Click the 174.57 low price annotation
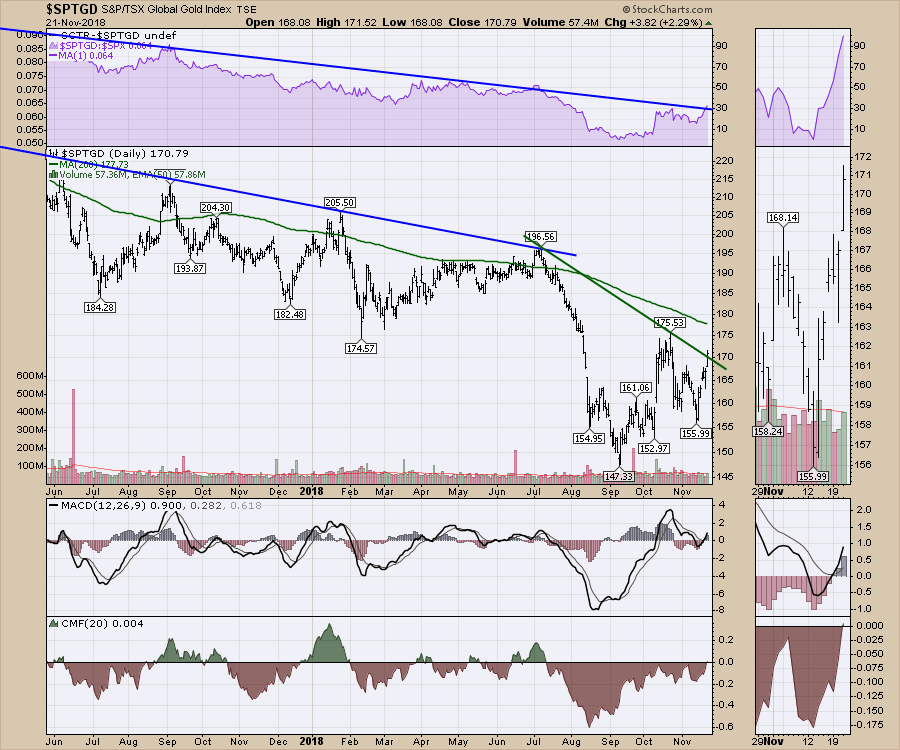Viewport: 900px width, 750px height. [360, 348]
